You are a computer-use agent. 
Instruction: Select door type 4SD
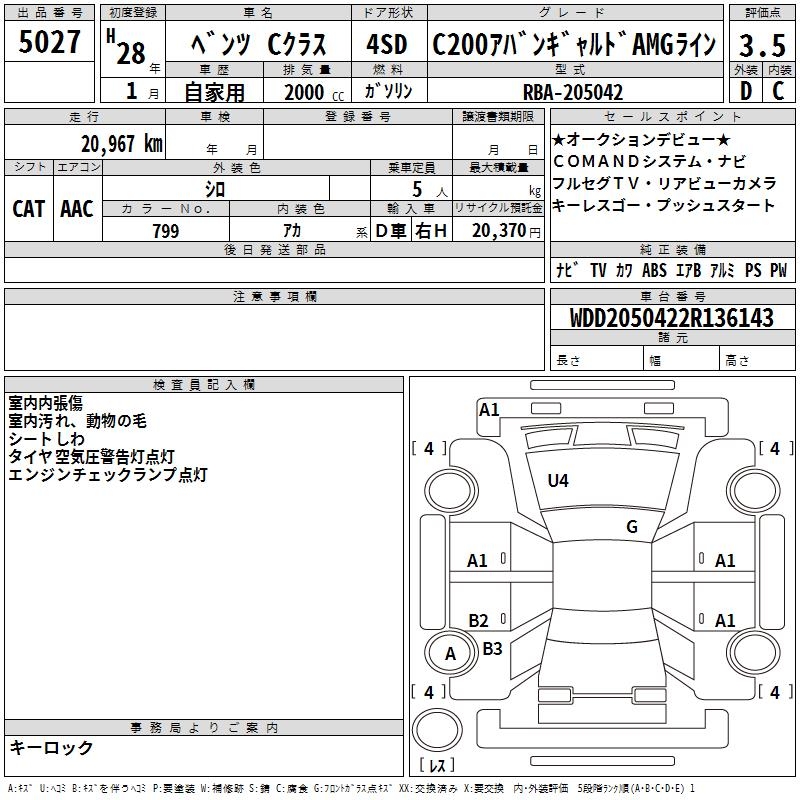(387, 44)
